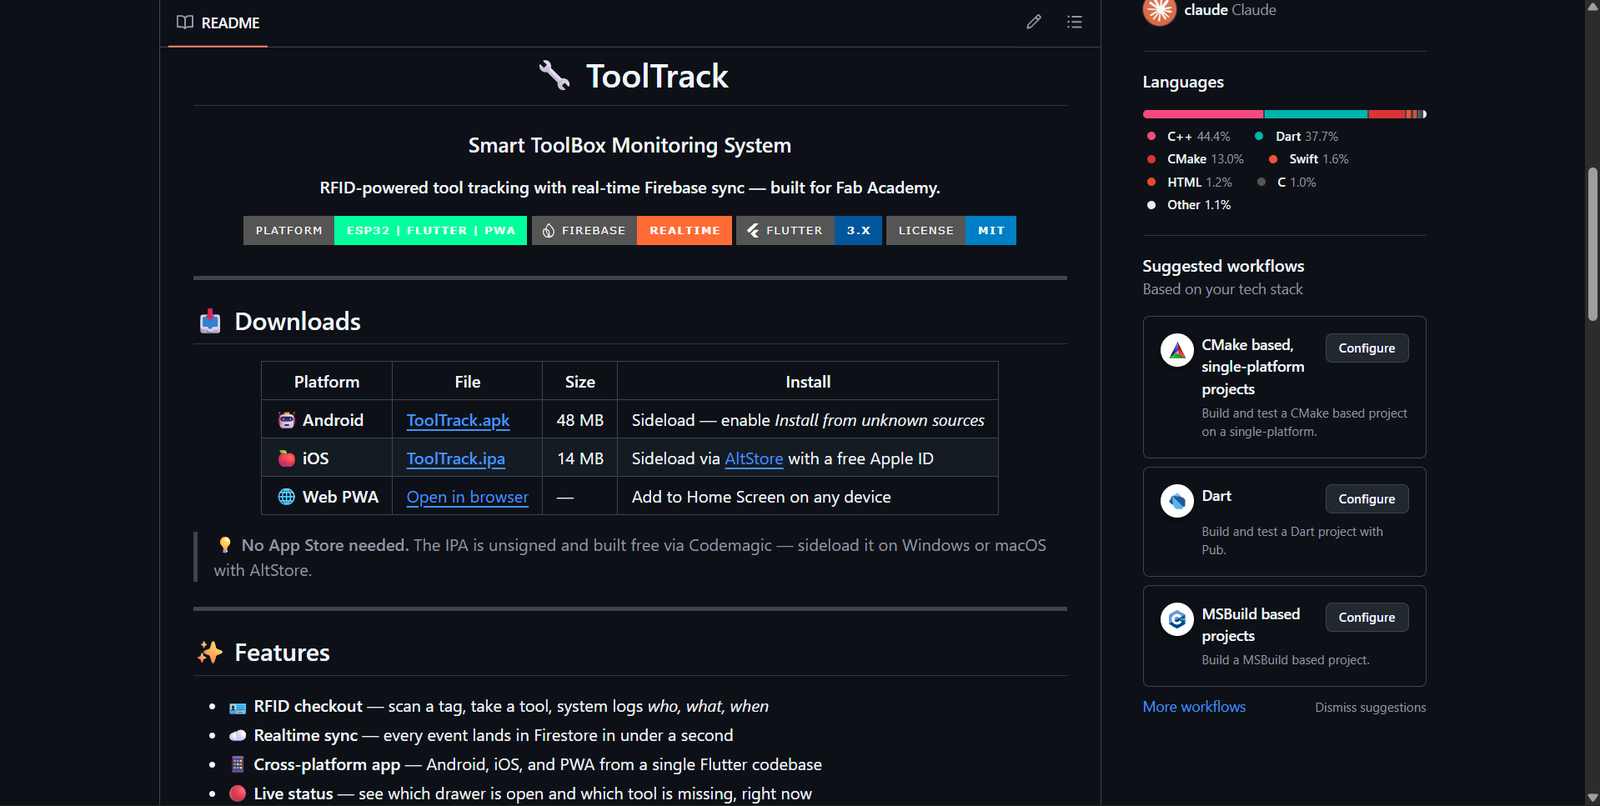Screen dimensions: 1600x806
Task: Click the Android robot icon in table
Action: (287, 420)
